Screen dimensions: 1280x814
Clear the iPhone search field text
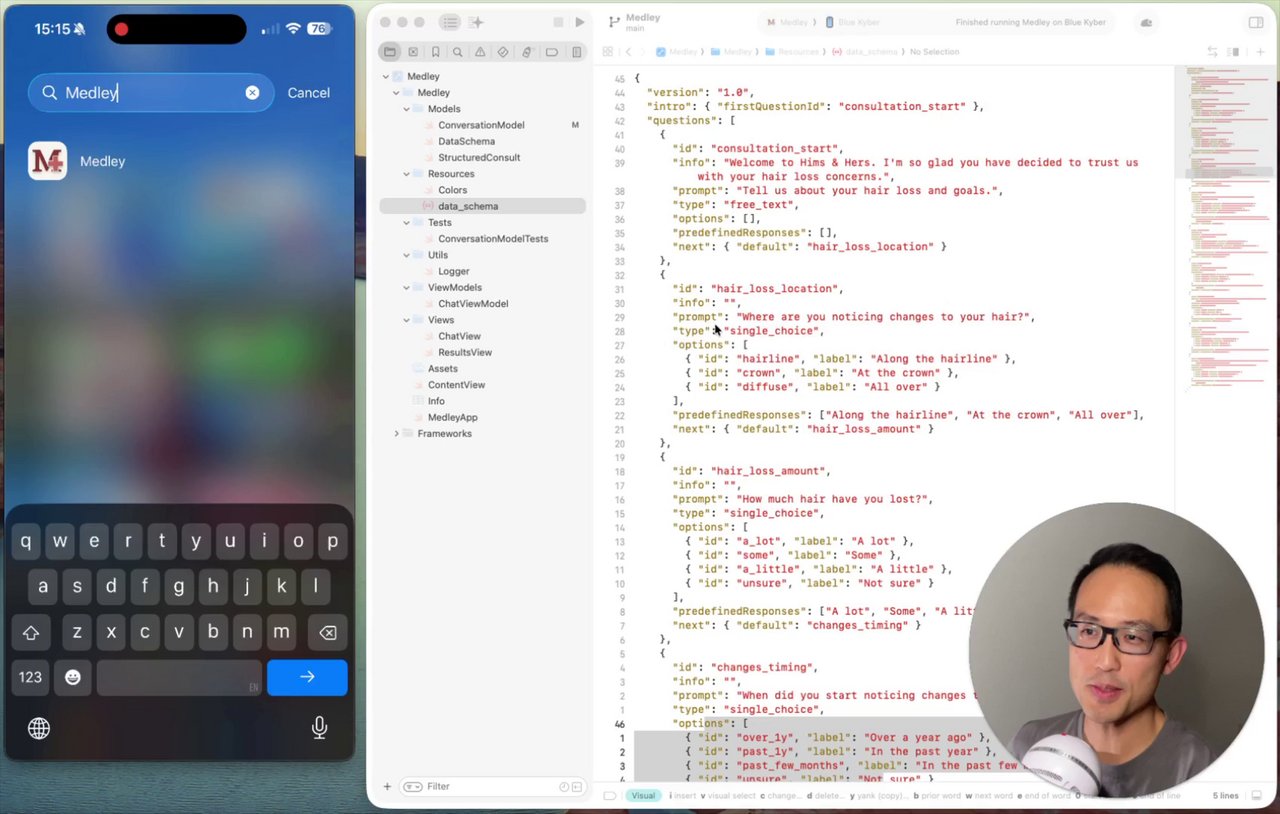click(252, 92)
